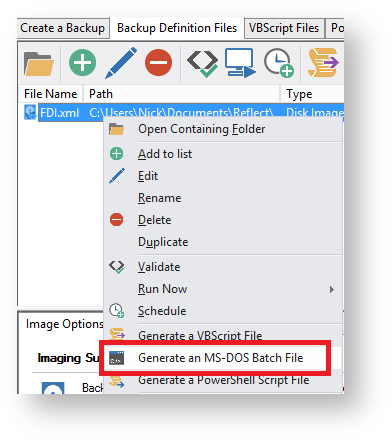Screen dimensions: 392x442
Task: Click the run monitor toolbar icon
Action: click(x=240, y=63)
